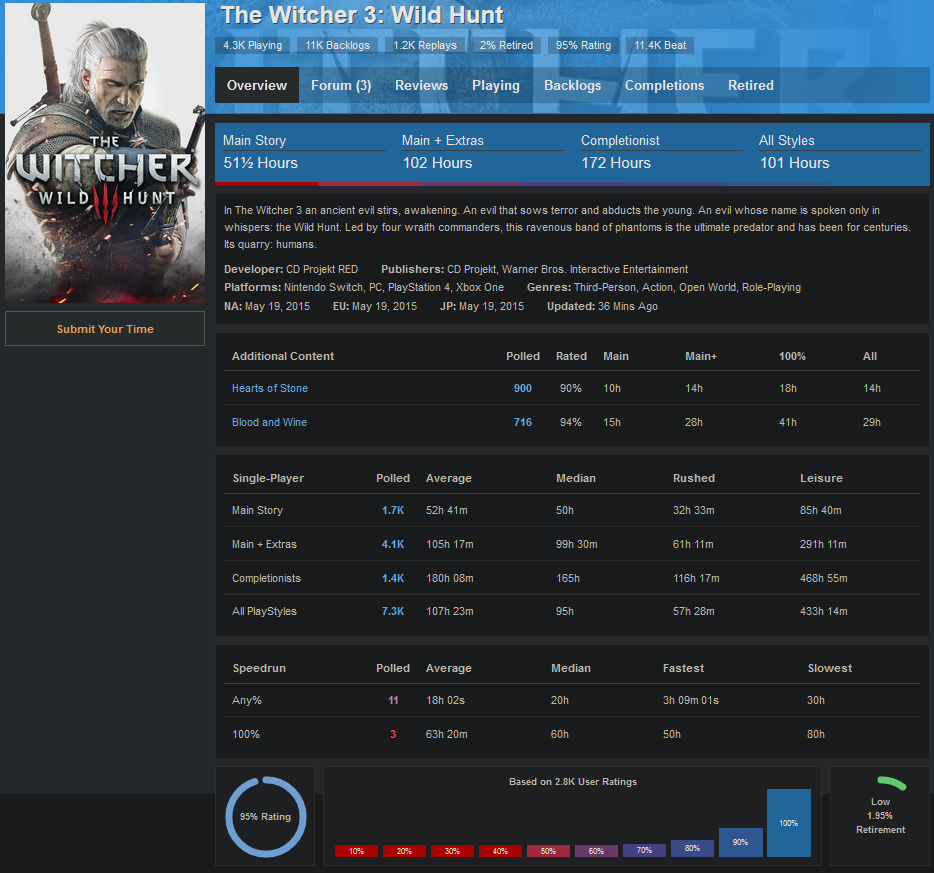Click the 80% rating bar in chart

tap(692, 849)
